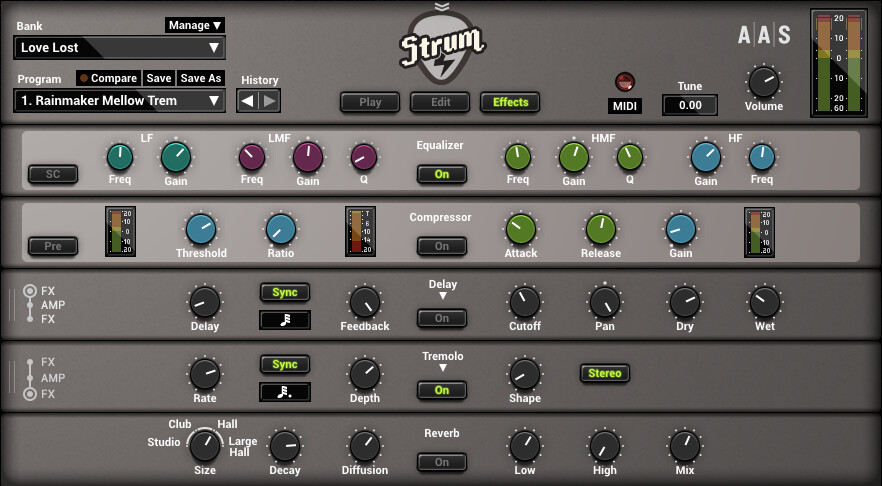Click the collapse chevron above Strum logo
The width and height of the screenshot is (882, 486).
tap(442, 7)
